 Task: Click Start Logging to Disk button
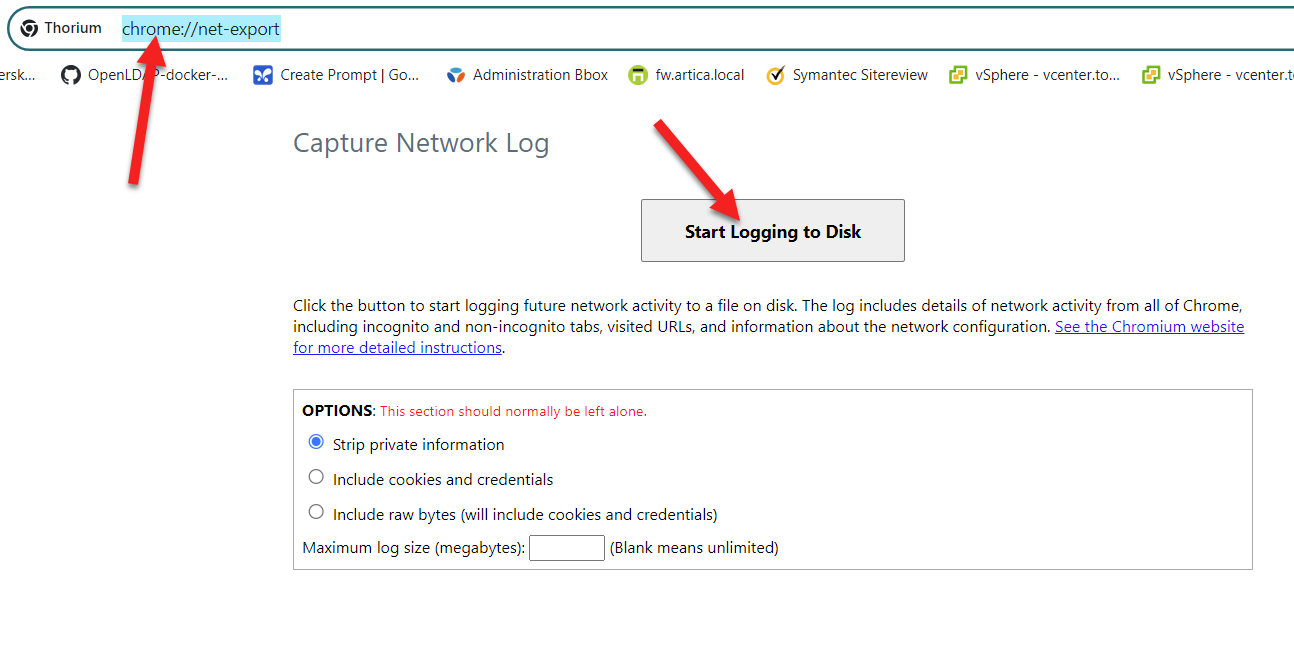point(772,231)
